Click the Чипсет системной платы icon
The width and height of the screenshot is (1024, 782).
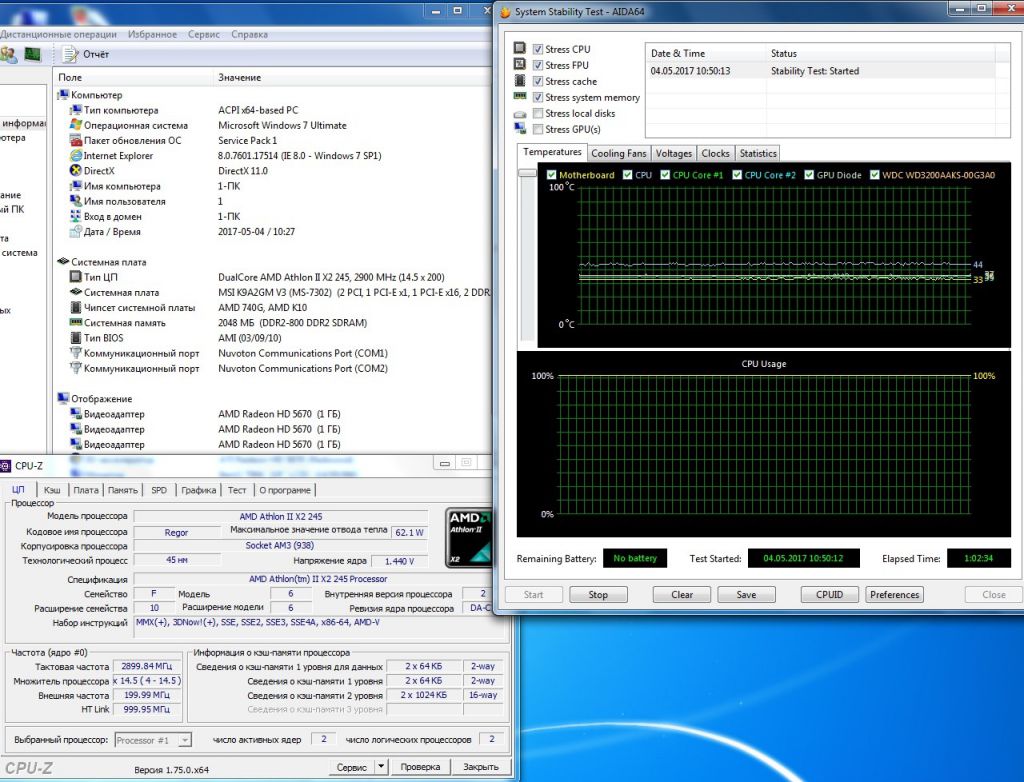(76, 307)
